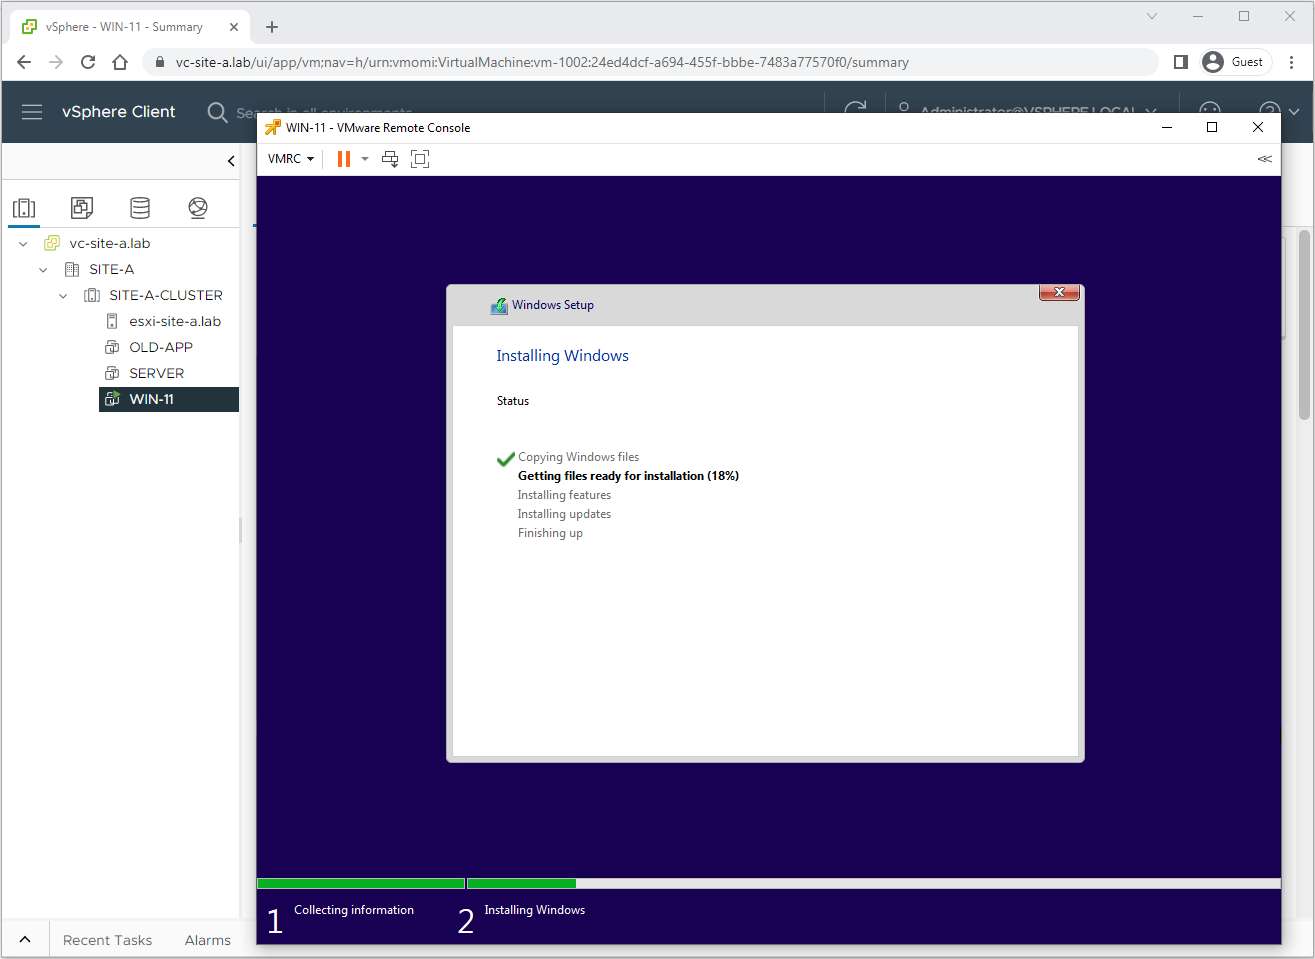Image resolution: width=1315 pixels, height=959 pixels.
Task: Click the 'Finishing up' status line
Action: pyautogui.click(x=550, y=533)
